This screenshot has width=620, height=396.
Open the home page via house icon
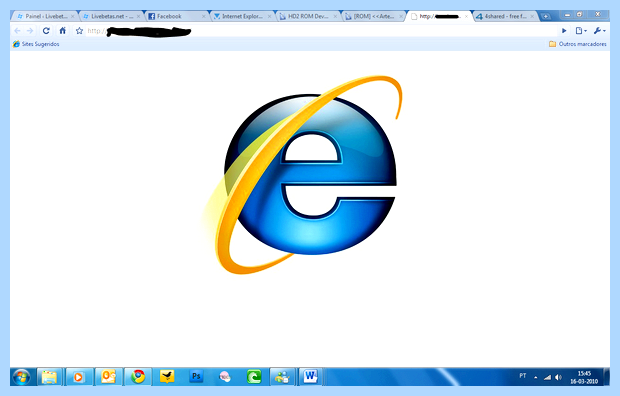point(62,30)
